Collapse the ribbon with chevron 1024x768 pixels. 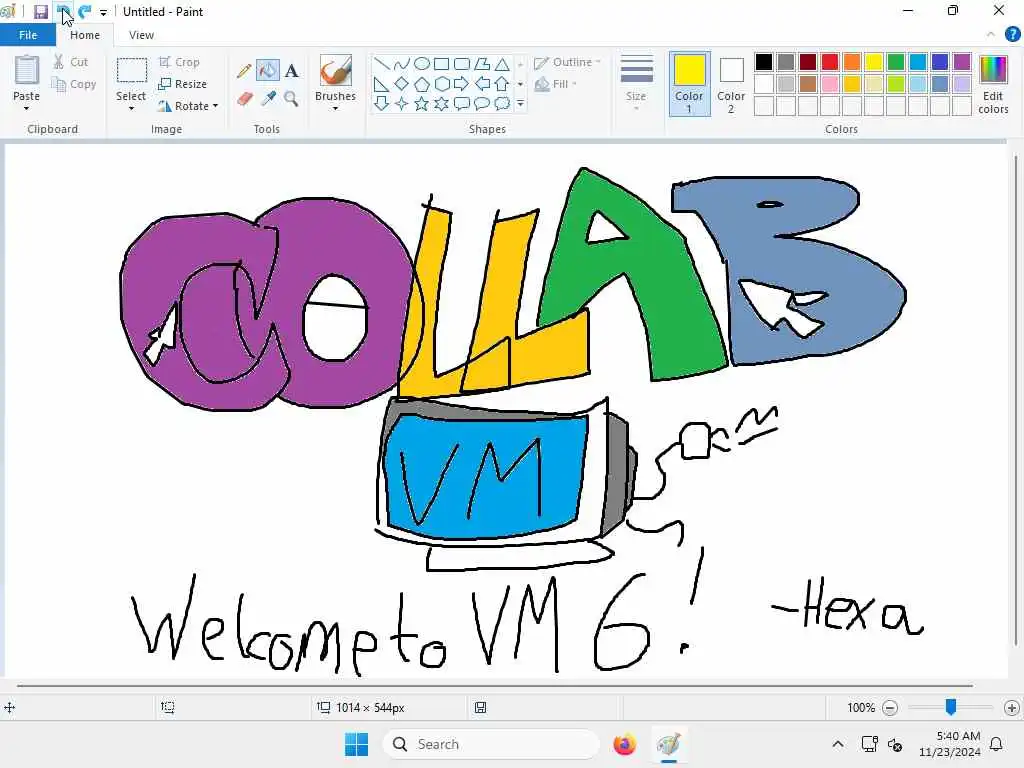(x=991, y=35)
